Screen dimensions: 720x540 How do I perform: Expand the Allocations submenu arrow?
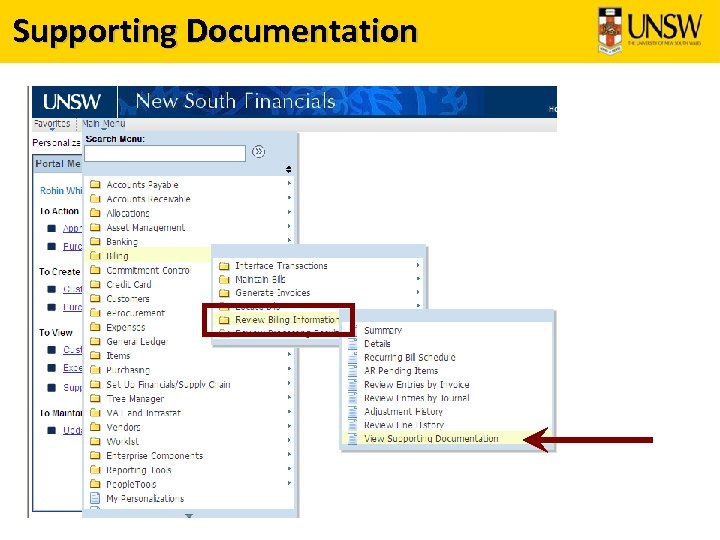tap(289, 212)
